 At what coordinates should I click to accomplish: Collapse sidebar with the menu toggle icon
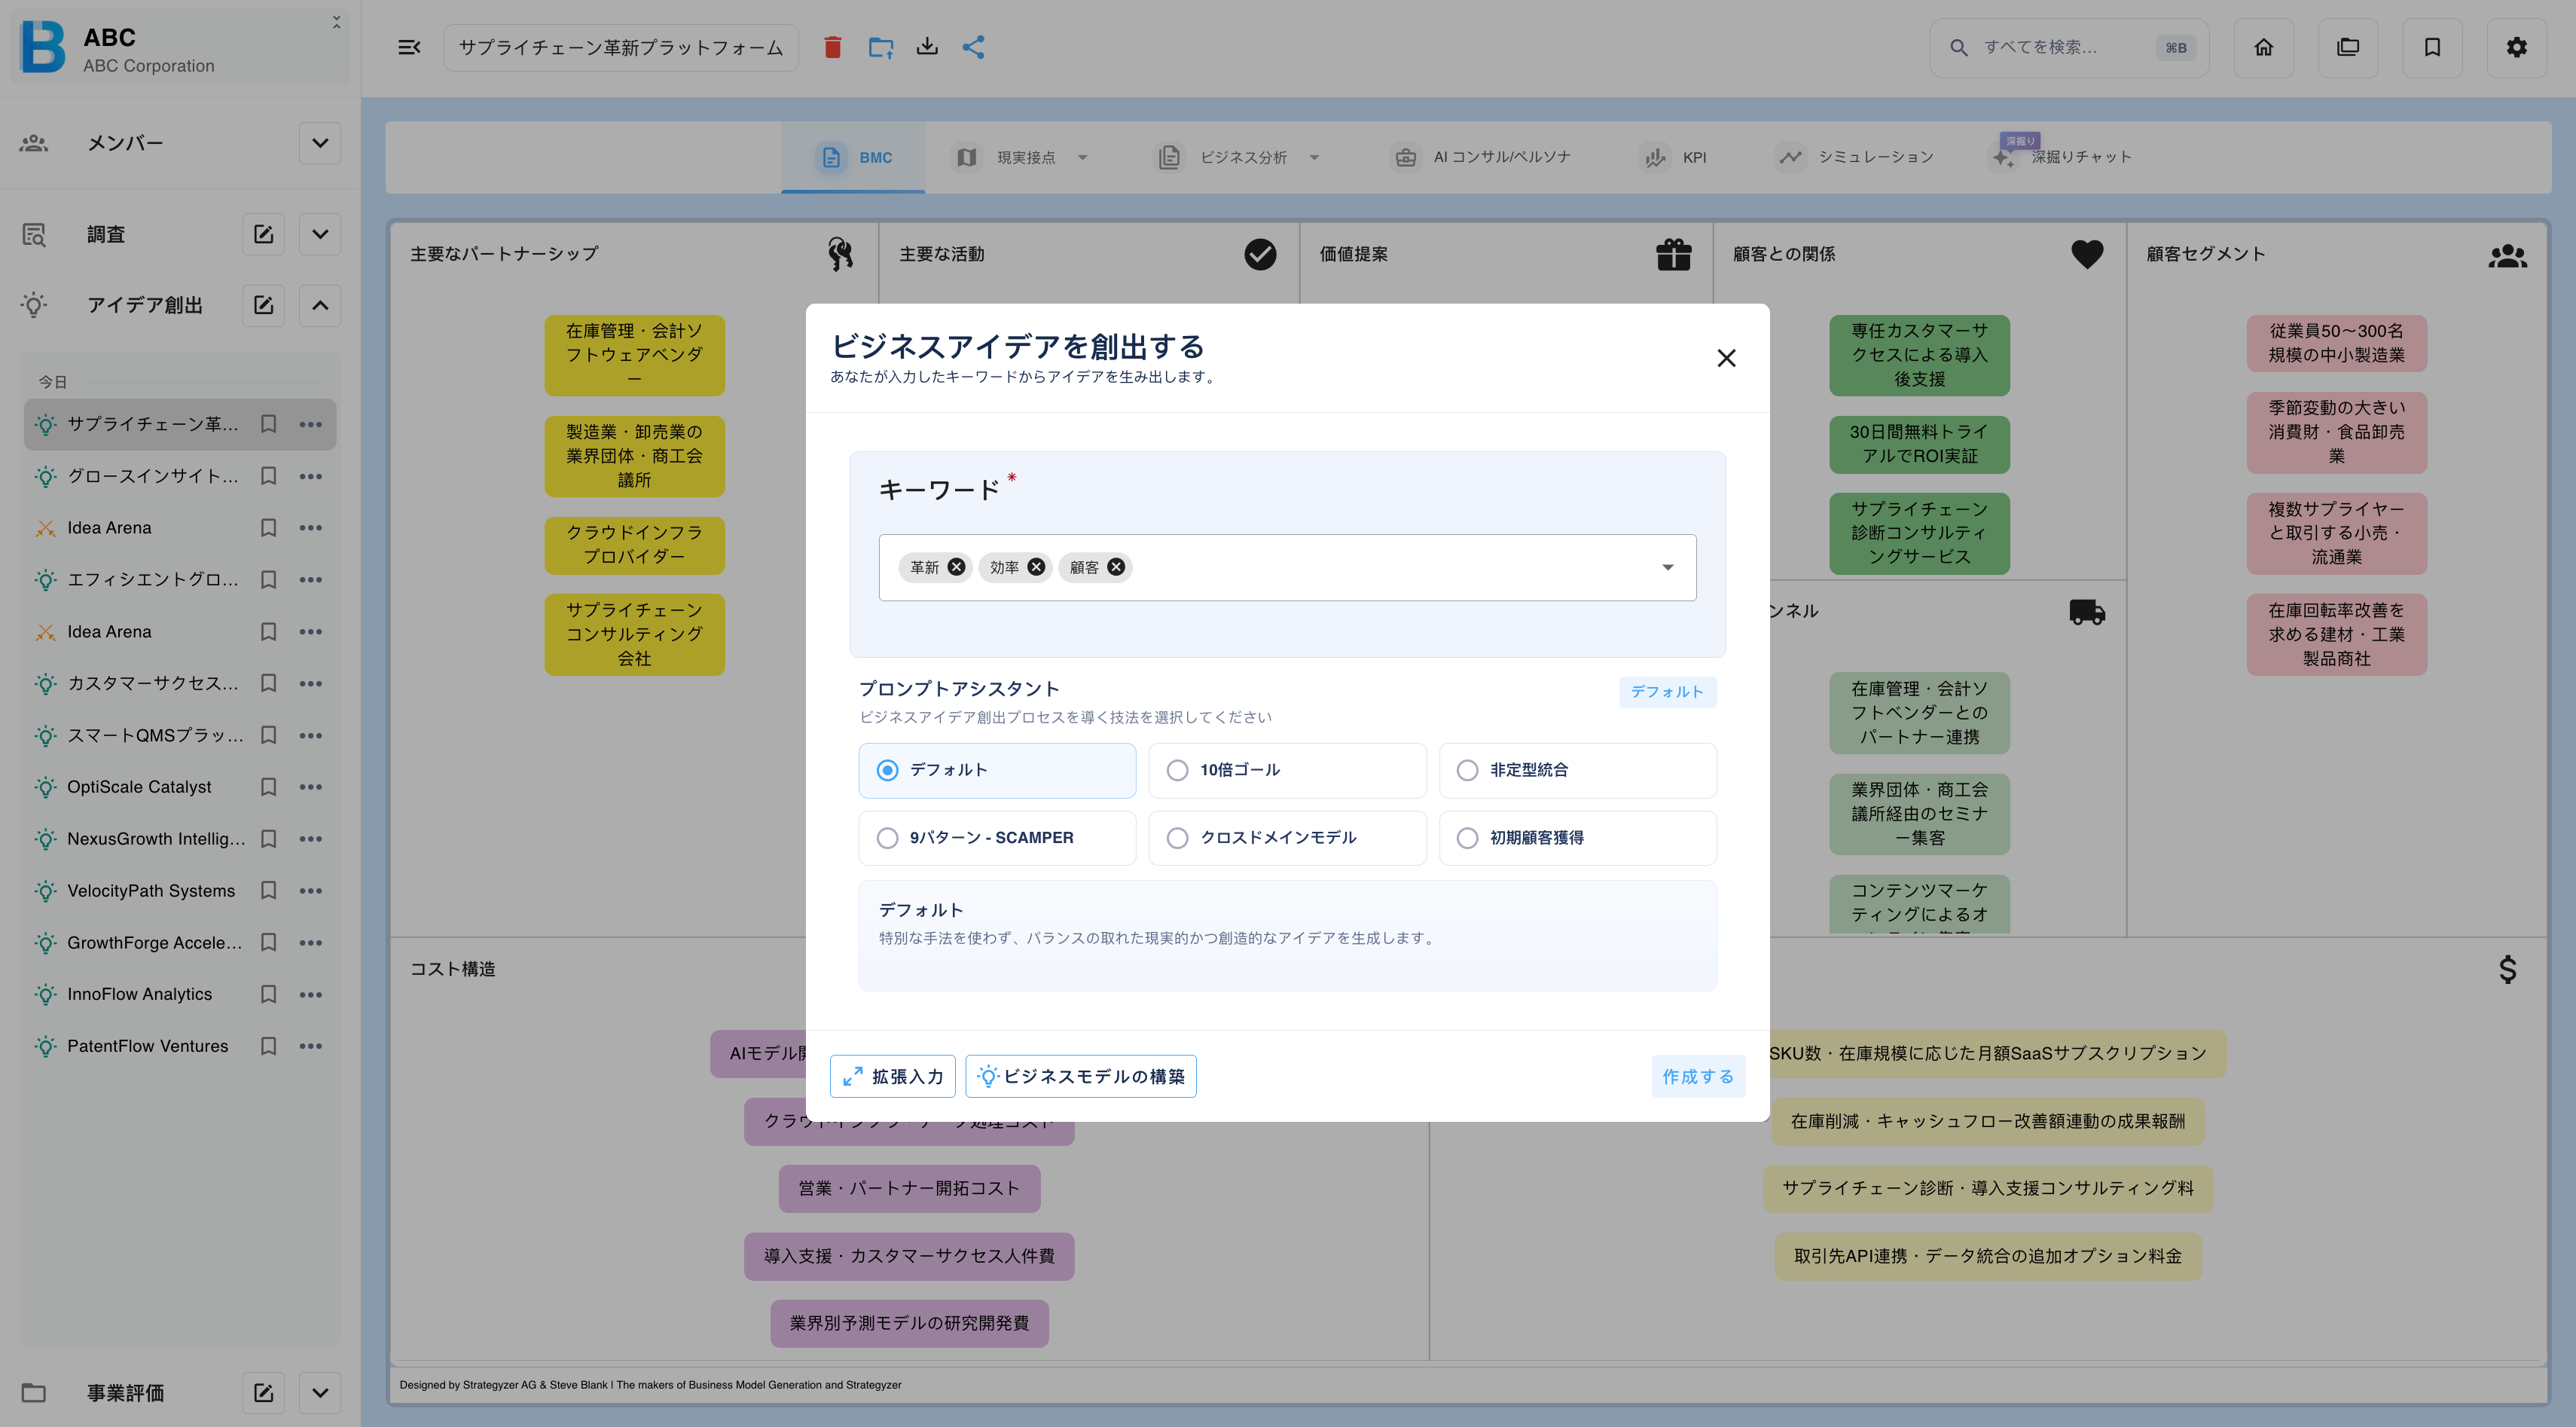click(409, 47)
